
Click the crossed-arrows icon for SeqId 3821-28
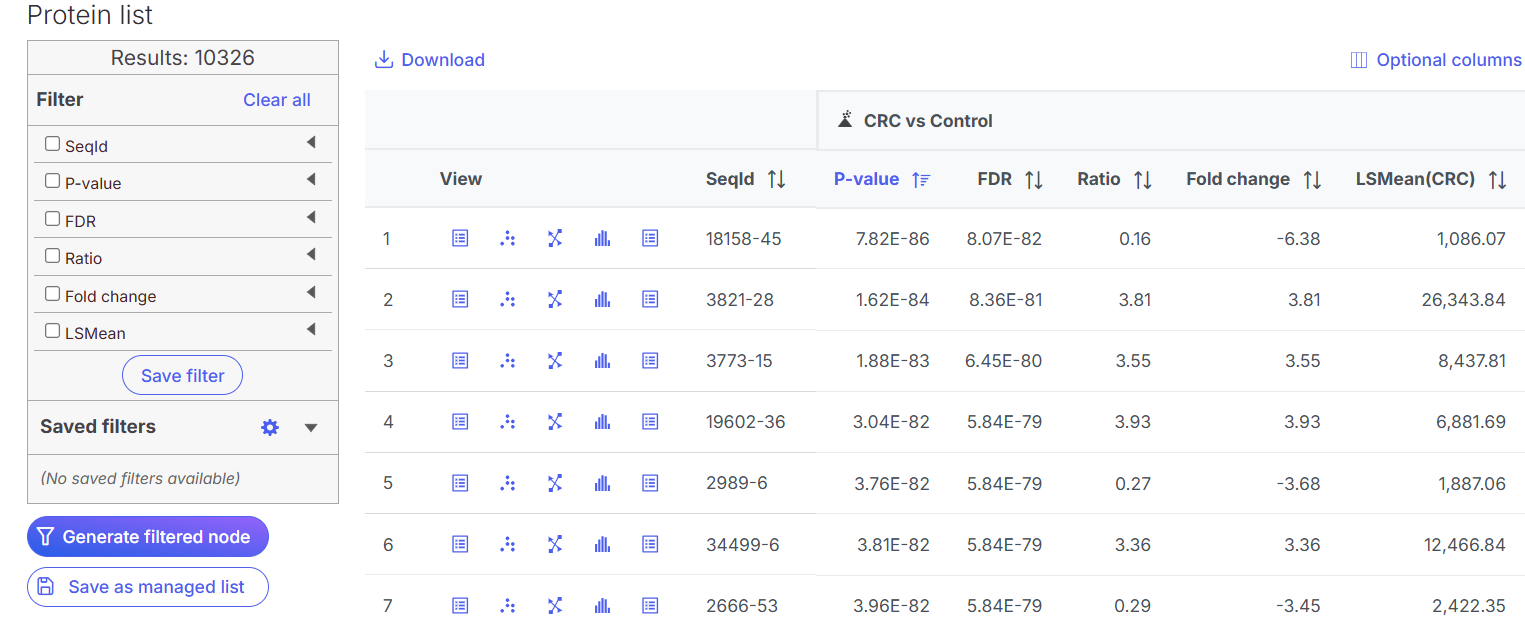coord(555,299)
